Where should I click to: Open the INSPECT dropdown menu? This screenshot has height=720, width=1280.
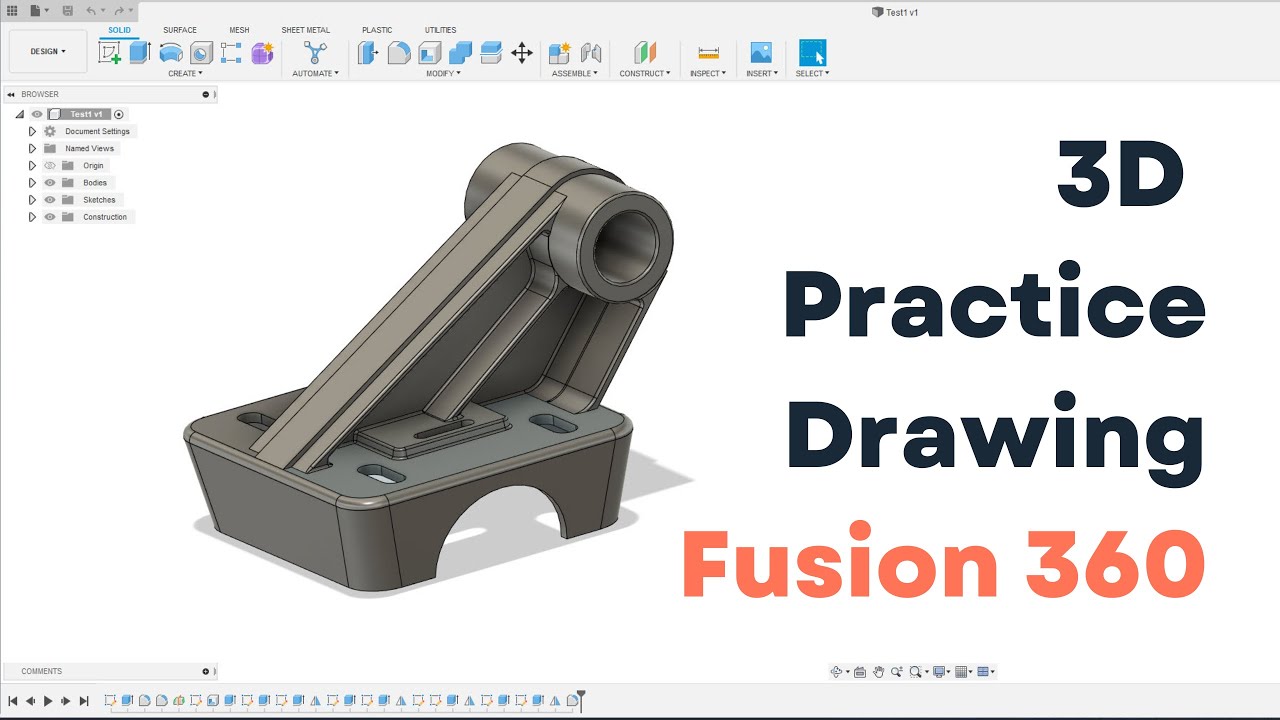click(708, 74)
